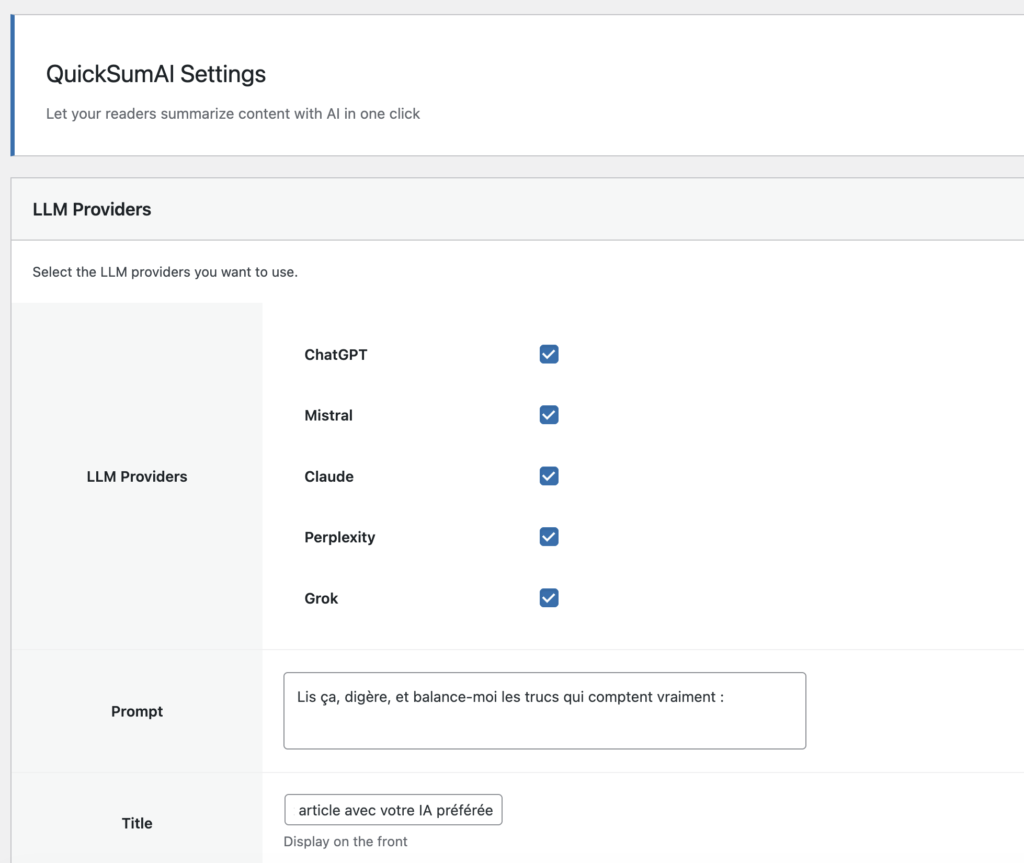Viewport: 1024px width, 863px height.
Task: Click the Perplexity provider label
Action: point(340,537)
